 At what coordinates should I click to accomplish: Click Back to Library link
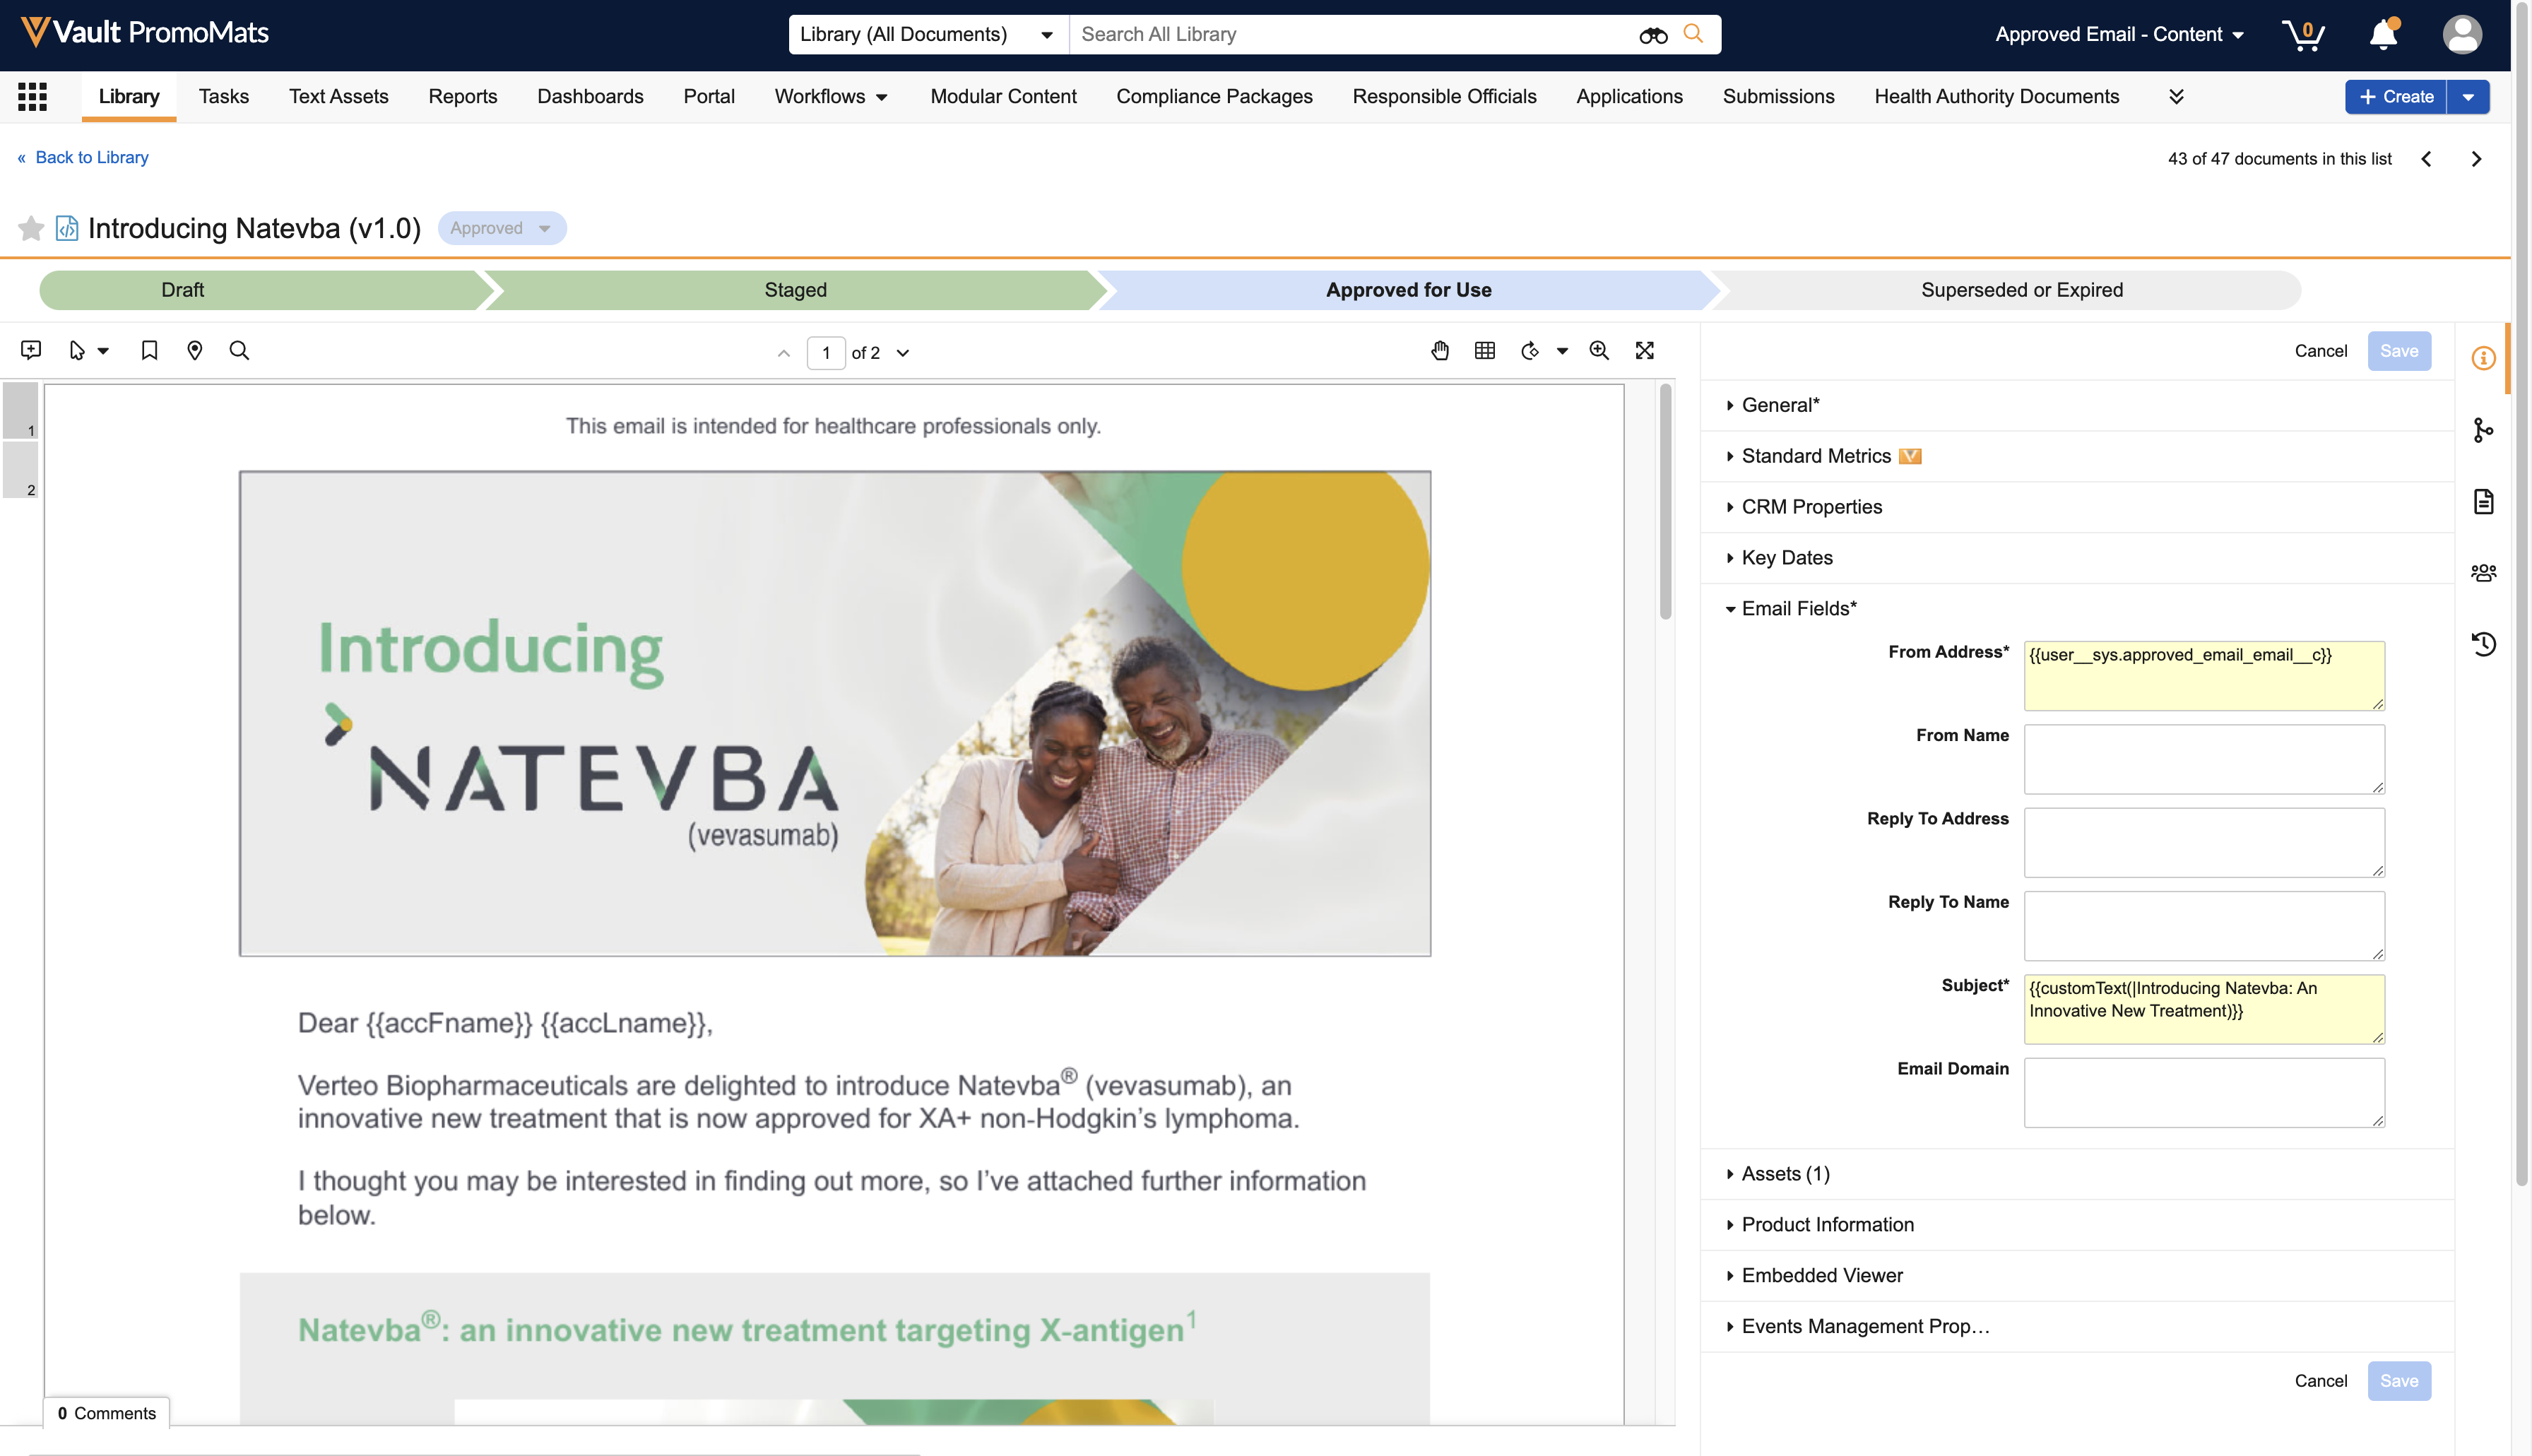tap(90, 157)
